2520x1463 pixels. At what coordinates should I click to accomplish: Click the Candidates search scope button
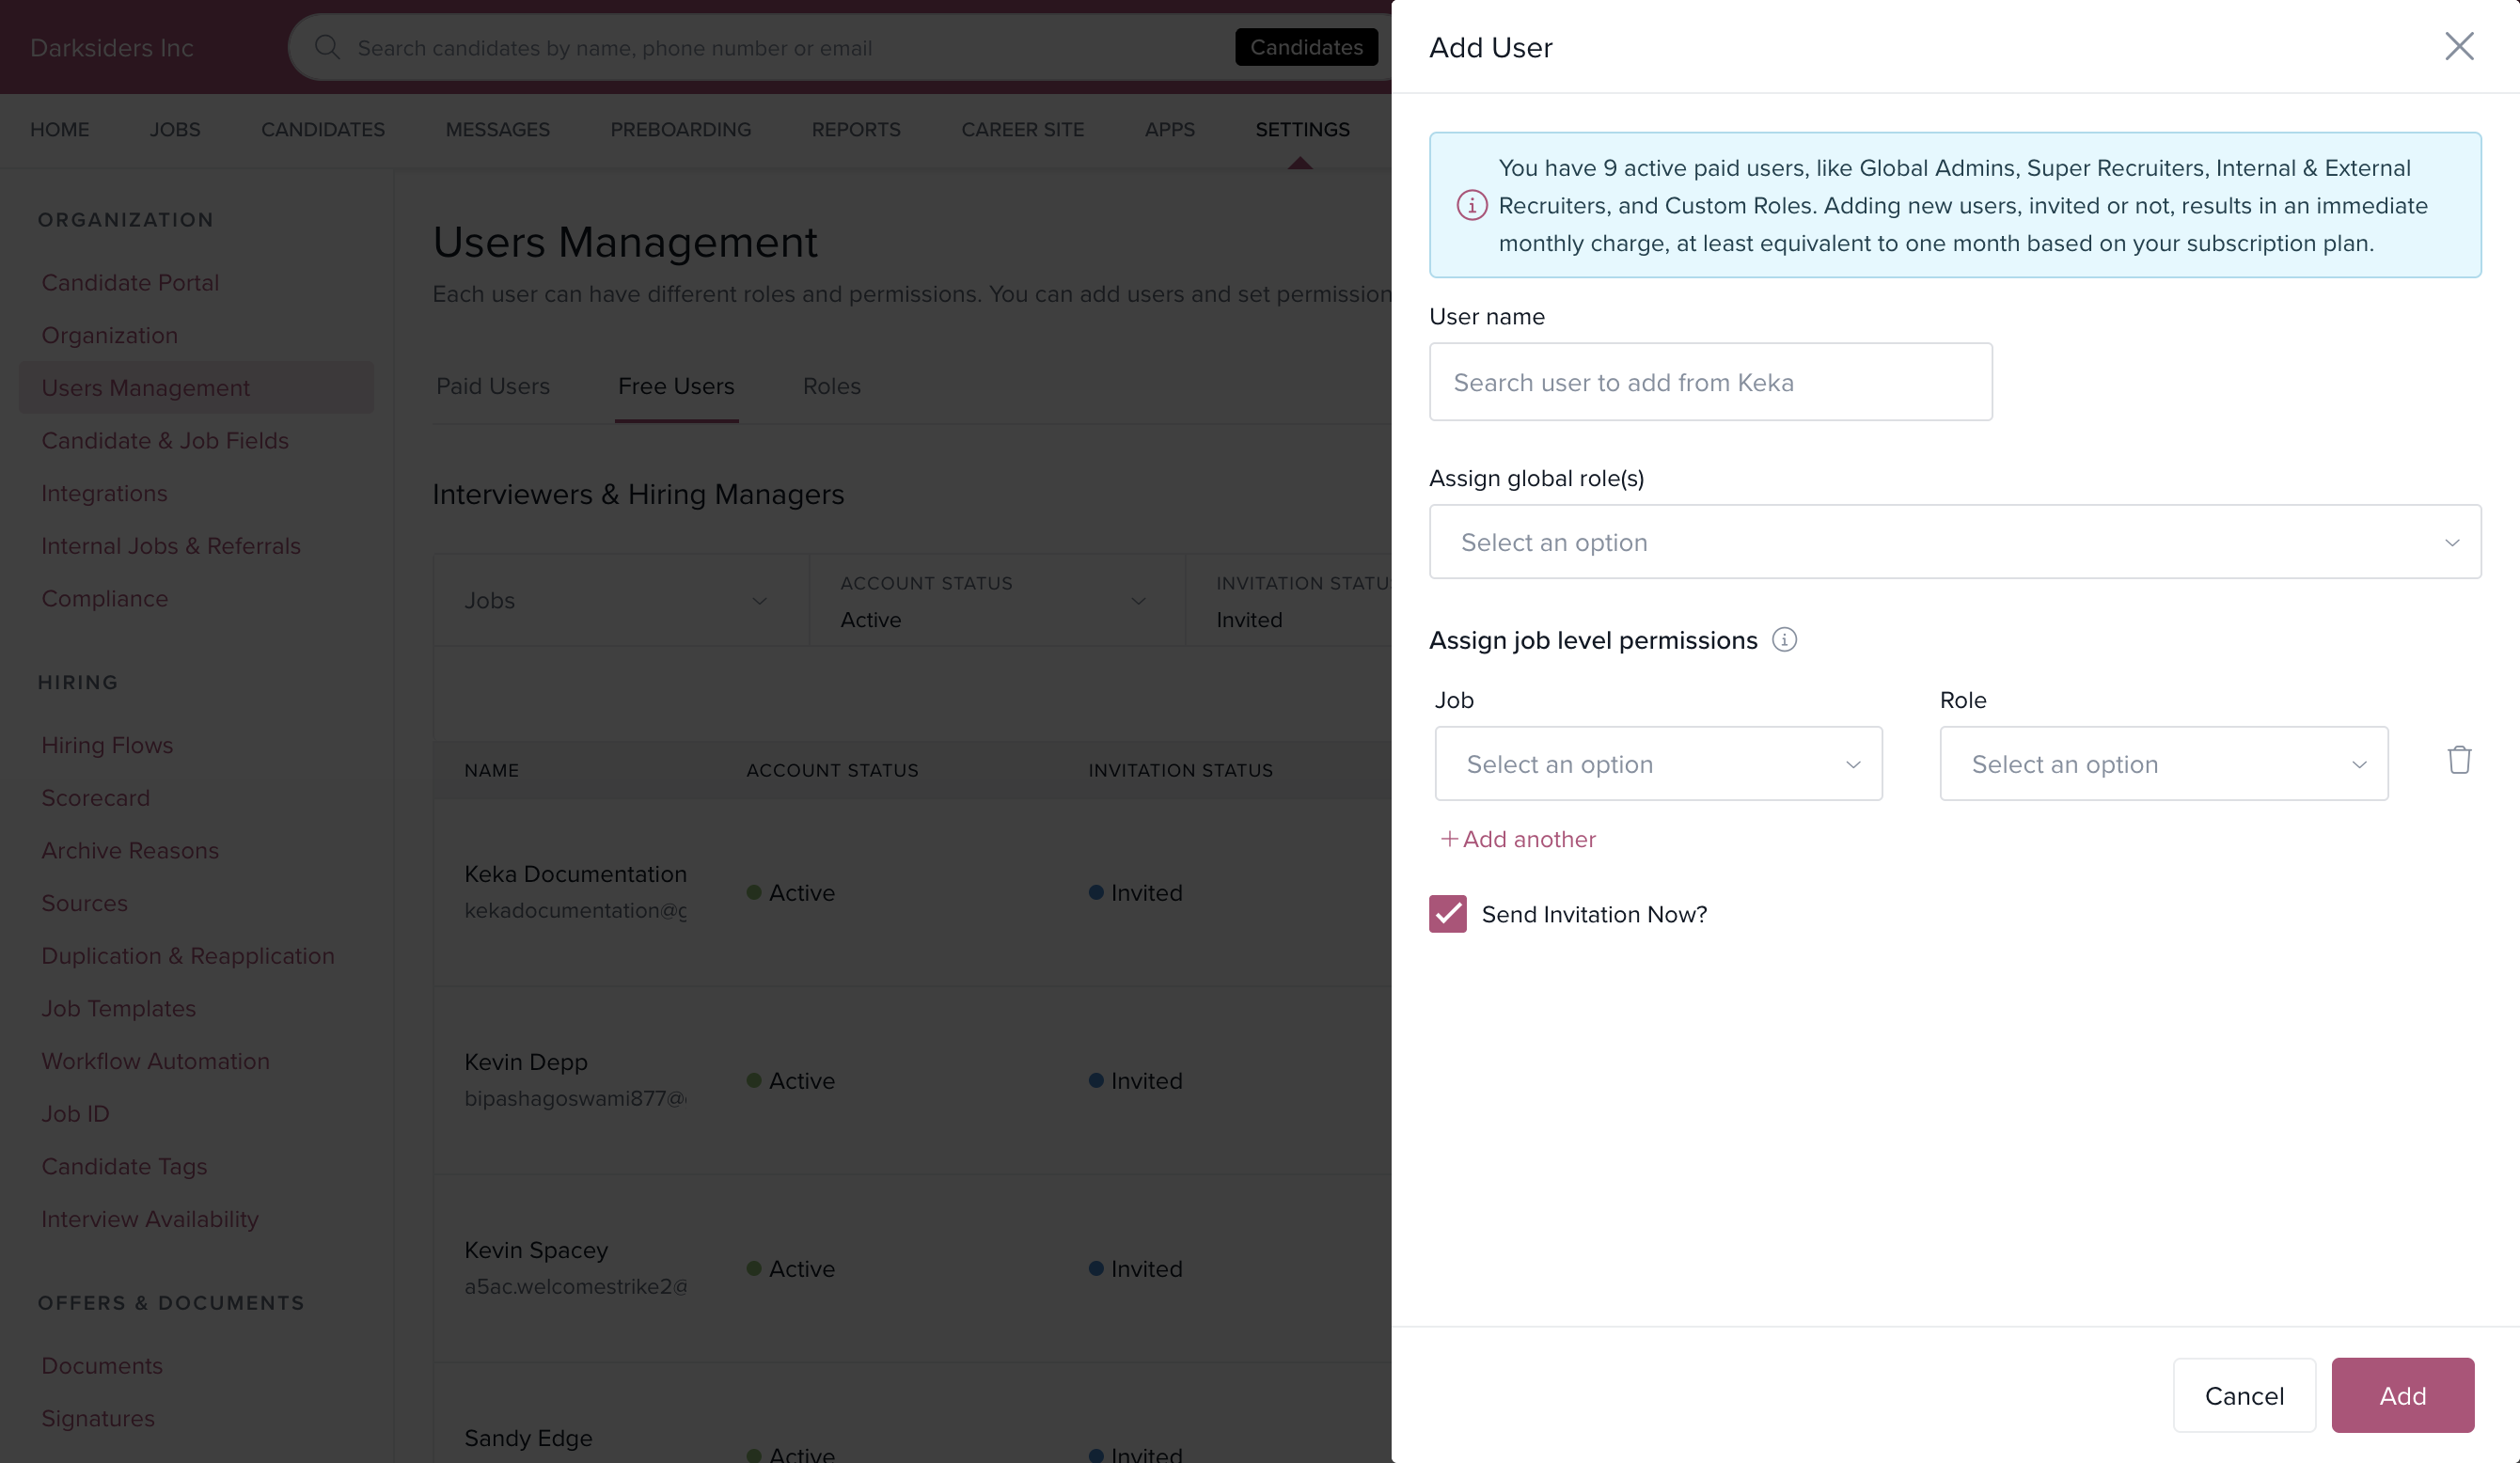tap(1305, 47)
